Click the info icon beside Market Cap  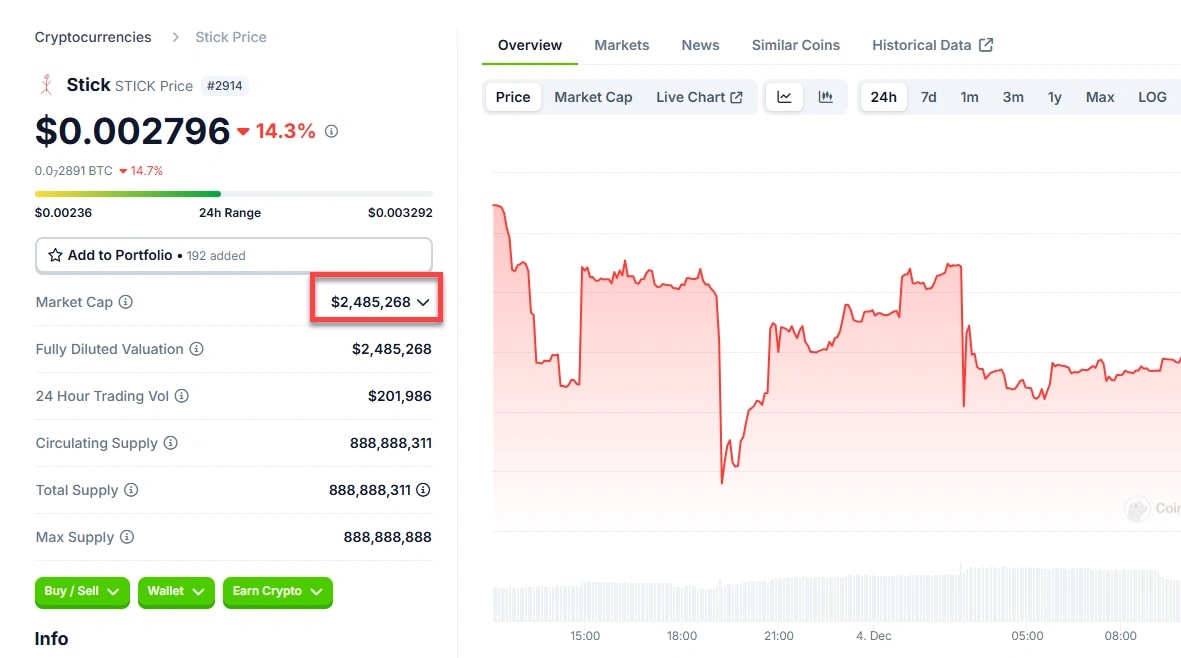pyautogui.click(x=126, y=302)
